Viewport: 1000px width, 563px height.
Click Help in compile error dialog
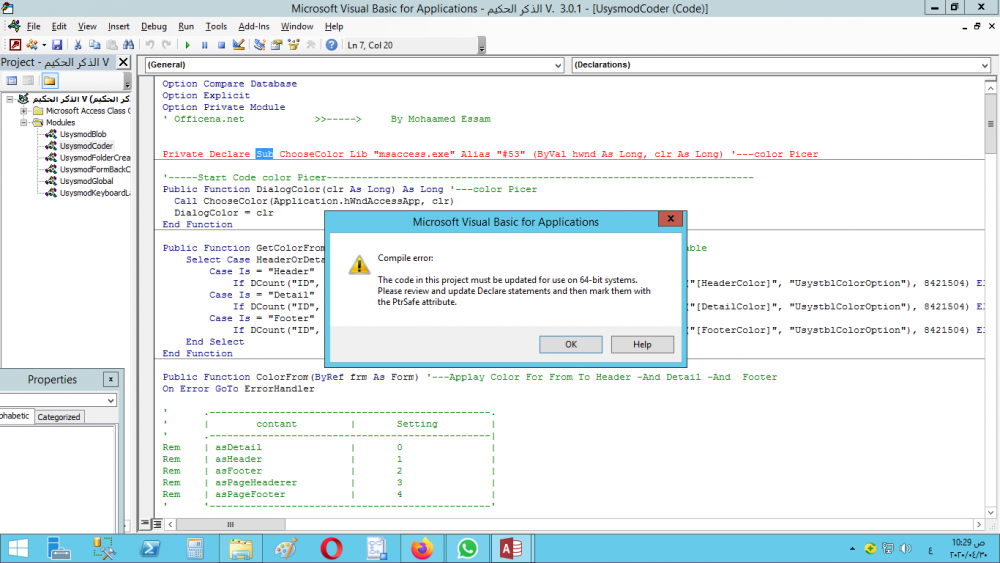(x=642, y=344)
